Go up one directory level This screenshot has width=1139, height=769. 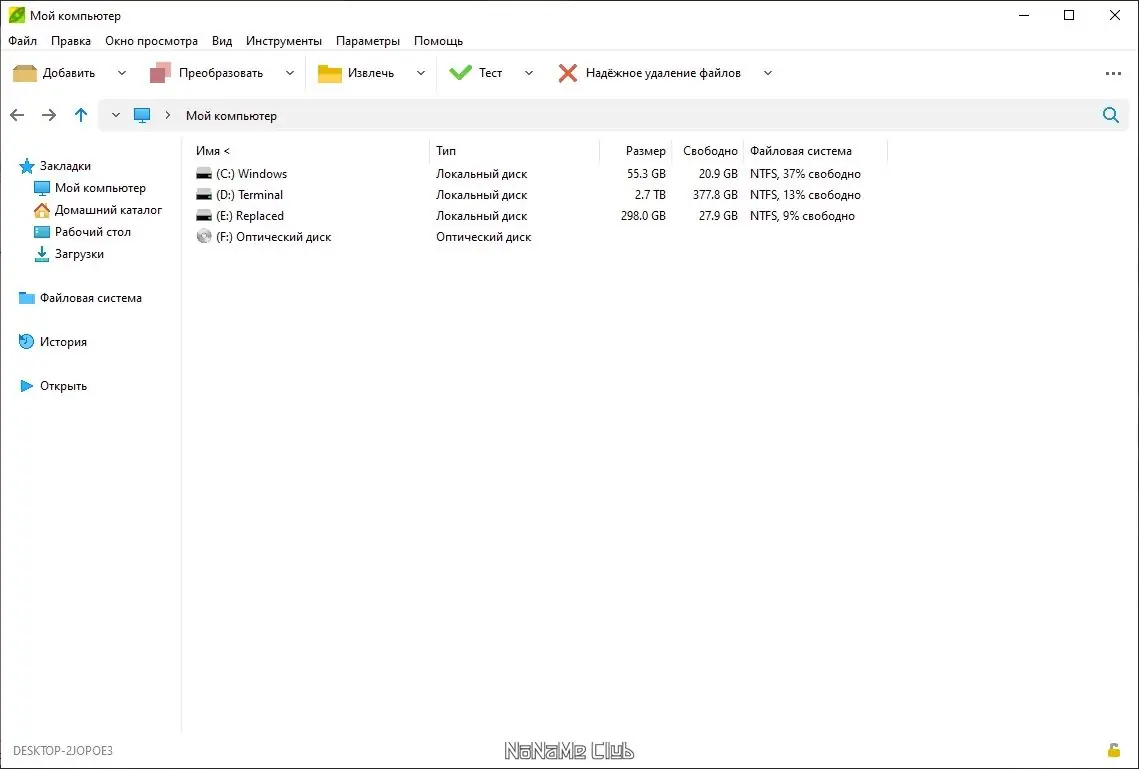pyautogui.click(x=81, y=115)
